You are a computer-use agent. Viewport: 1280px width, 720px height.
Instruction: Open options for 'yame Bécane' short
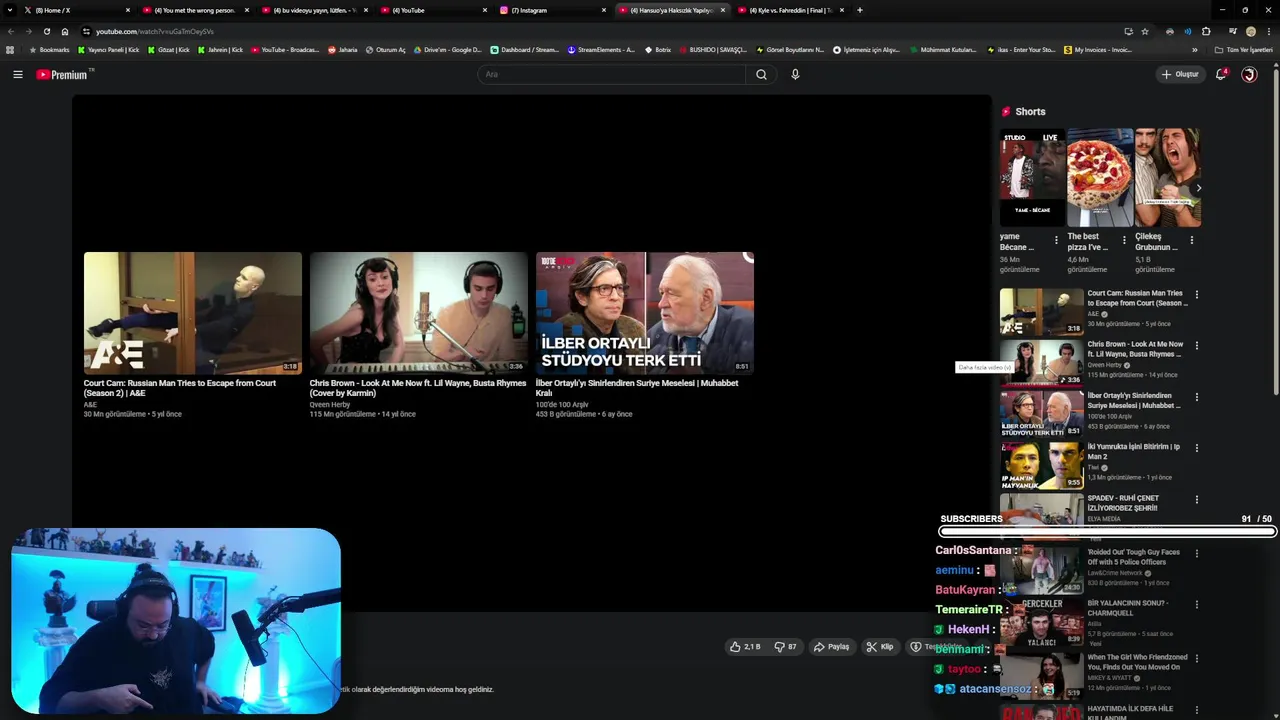(1056, 240)
